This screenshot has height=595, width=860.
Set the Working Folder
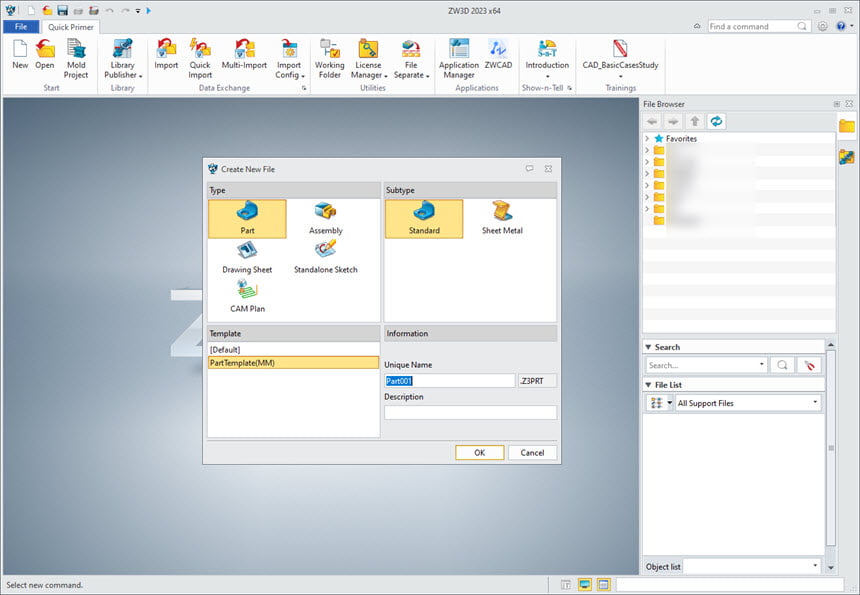click(x=330, y=59)
